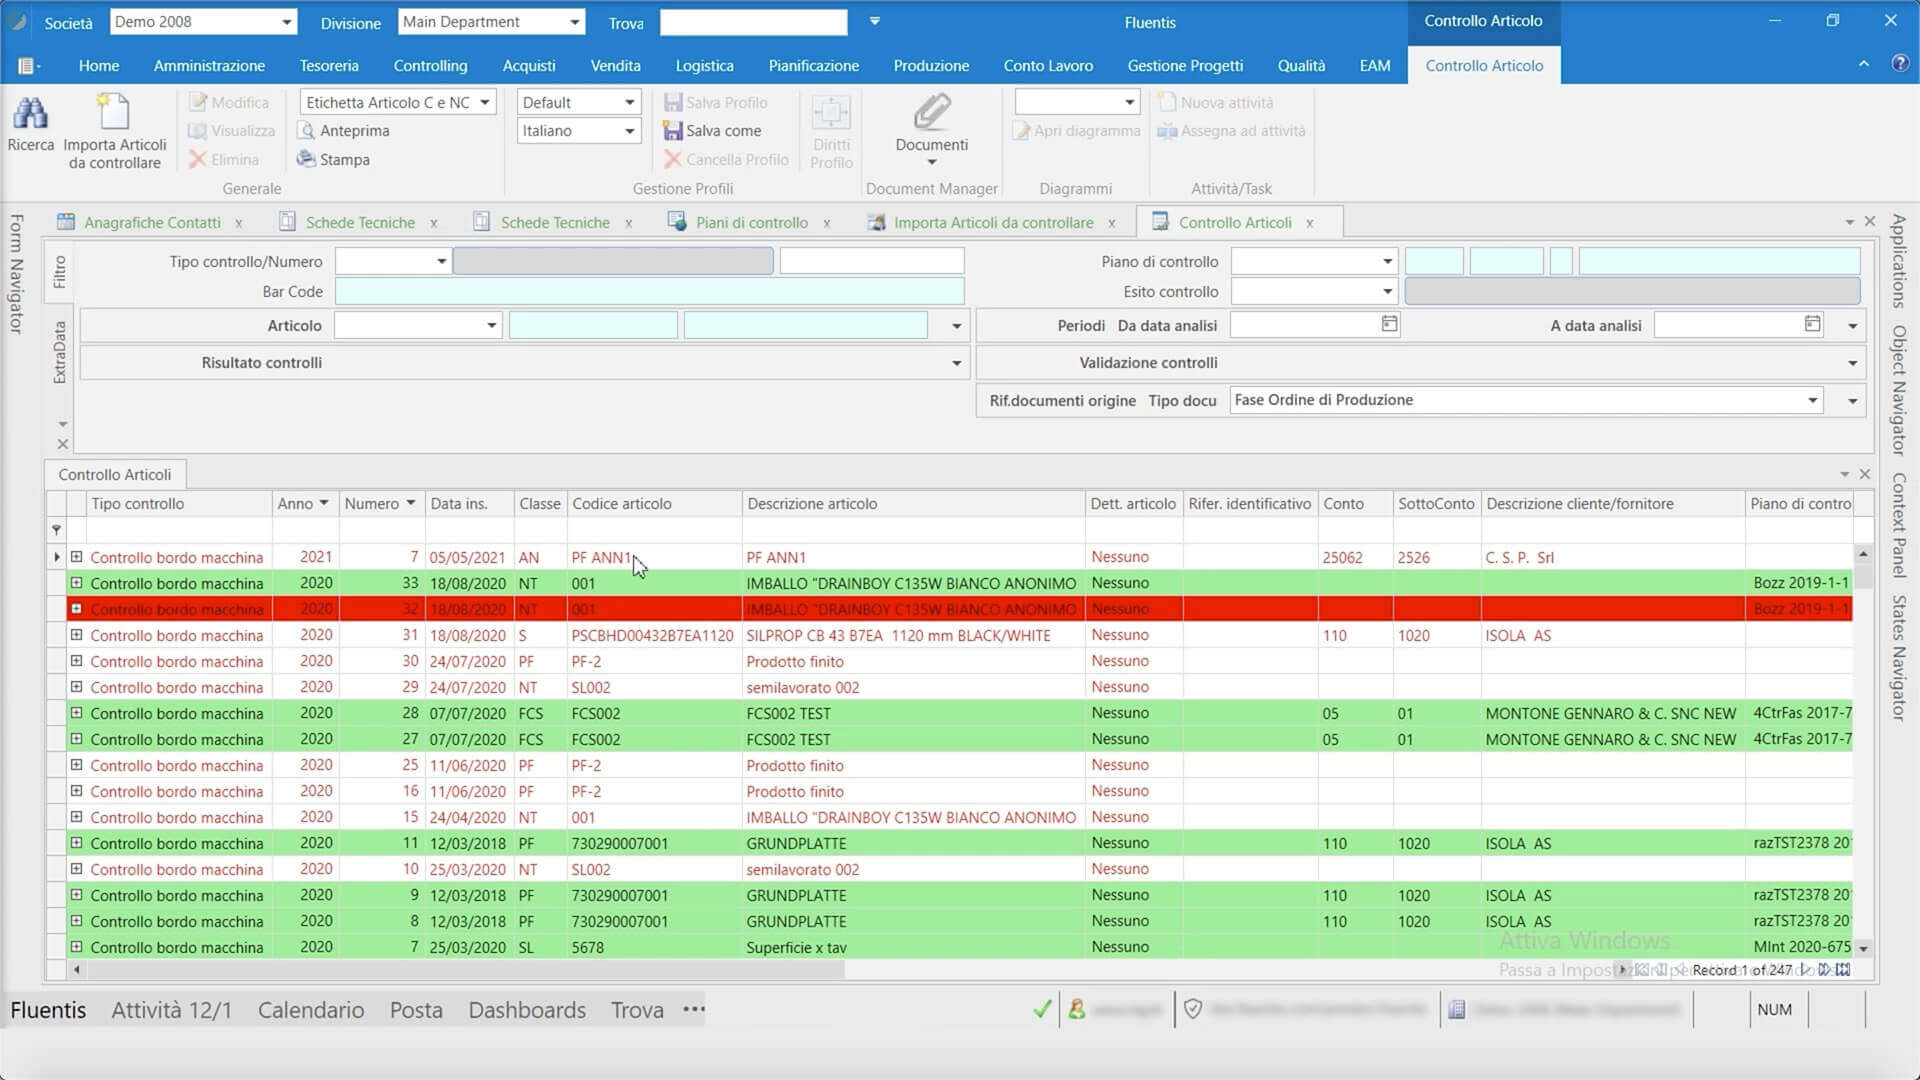Open the Società Demo 2008 dropdown
The image size is (1920, 1080).
click(x=286, y=22)
